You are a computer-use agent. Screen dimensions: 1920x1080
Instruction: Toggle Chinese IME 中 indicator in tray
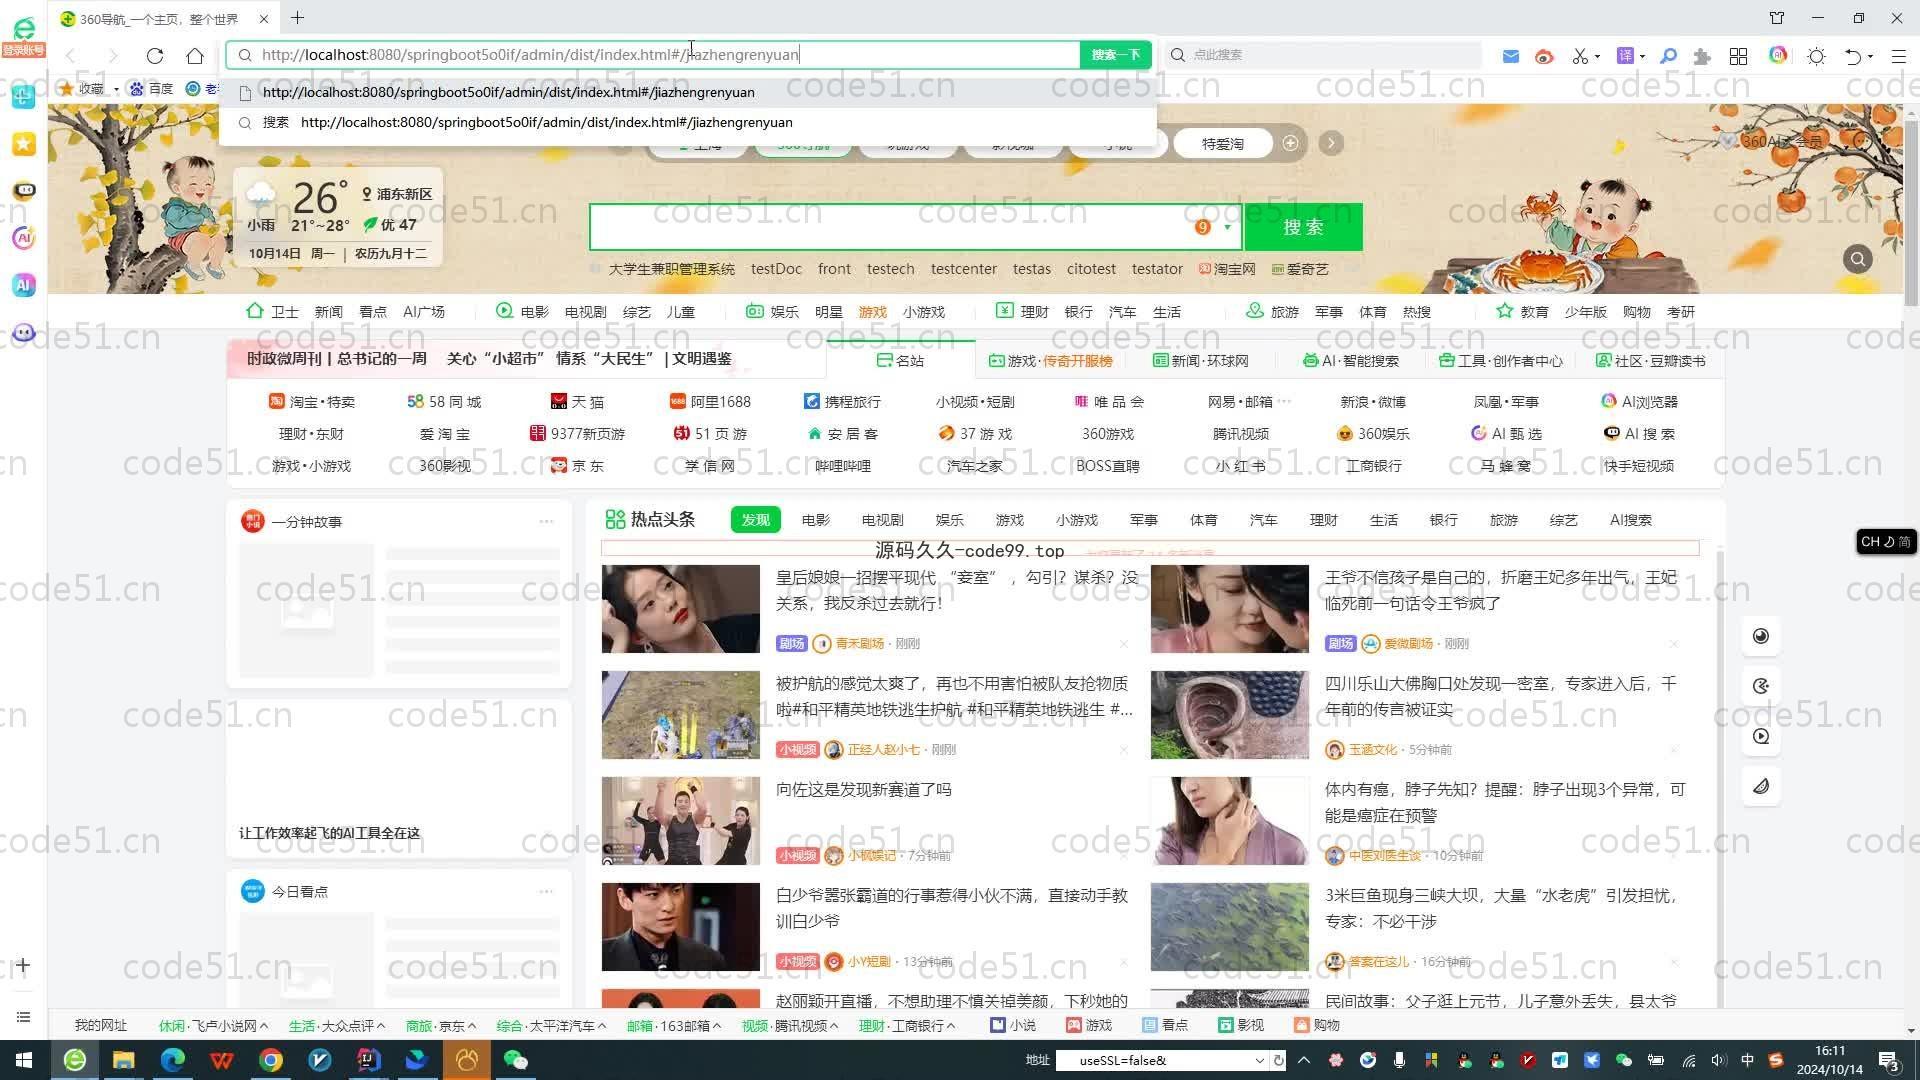1747,1060
